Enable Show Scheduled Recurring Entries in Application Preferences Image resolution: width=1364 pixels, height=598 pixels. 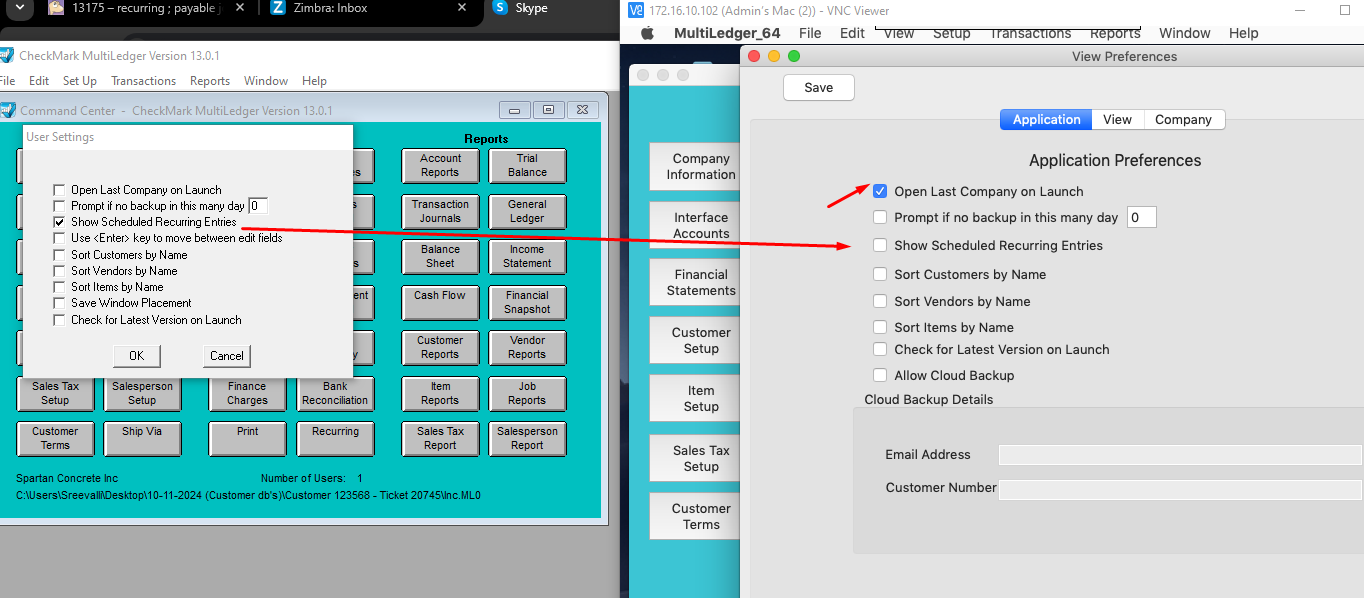(x=880, y=245)
